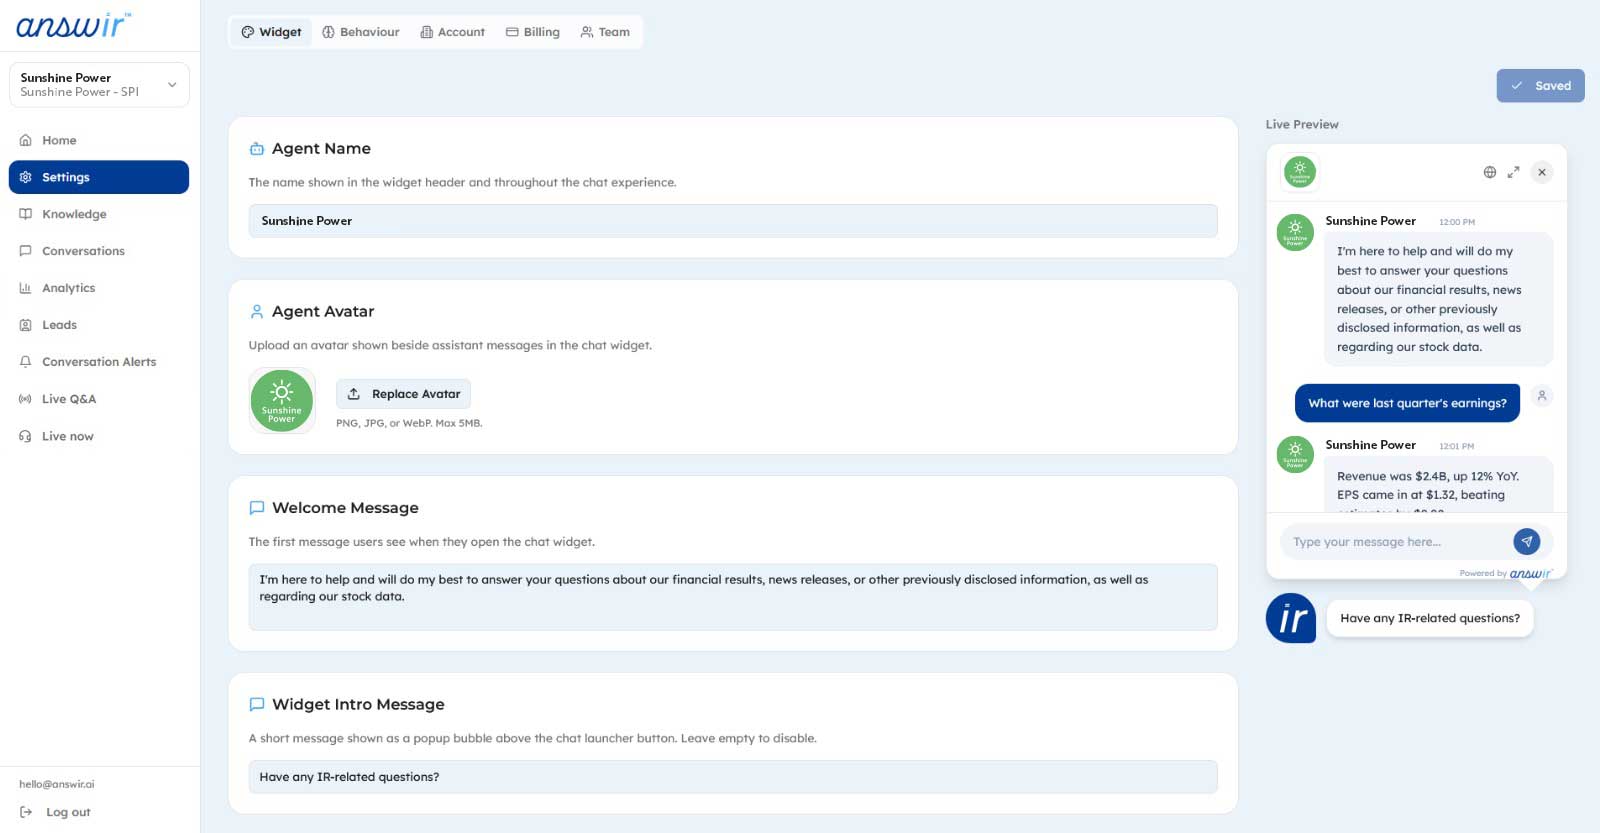The width and height of the screenshot is (1600, 833).
Task: Click the Home house icon
Action: tap(26, 140)
